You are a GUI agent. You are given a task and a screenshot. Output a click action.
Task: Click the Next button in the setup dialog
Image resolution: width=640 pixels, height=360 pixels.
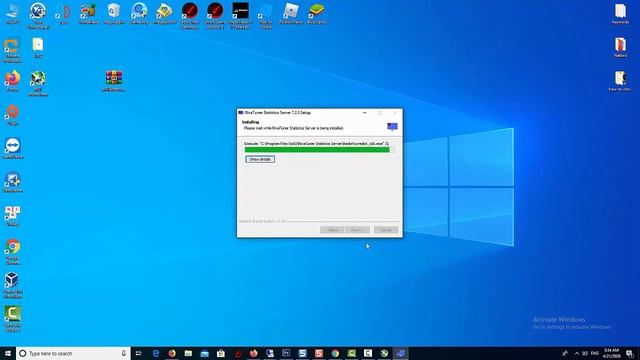[358, 230]
